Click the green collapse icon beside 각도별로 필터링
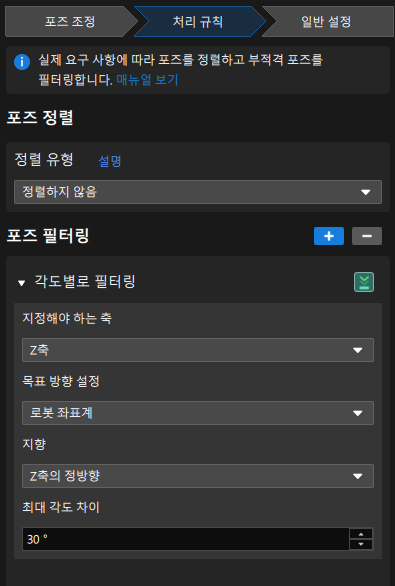Screen dimensions: 395x586 364,282
